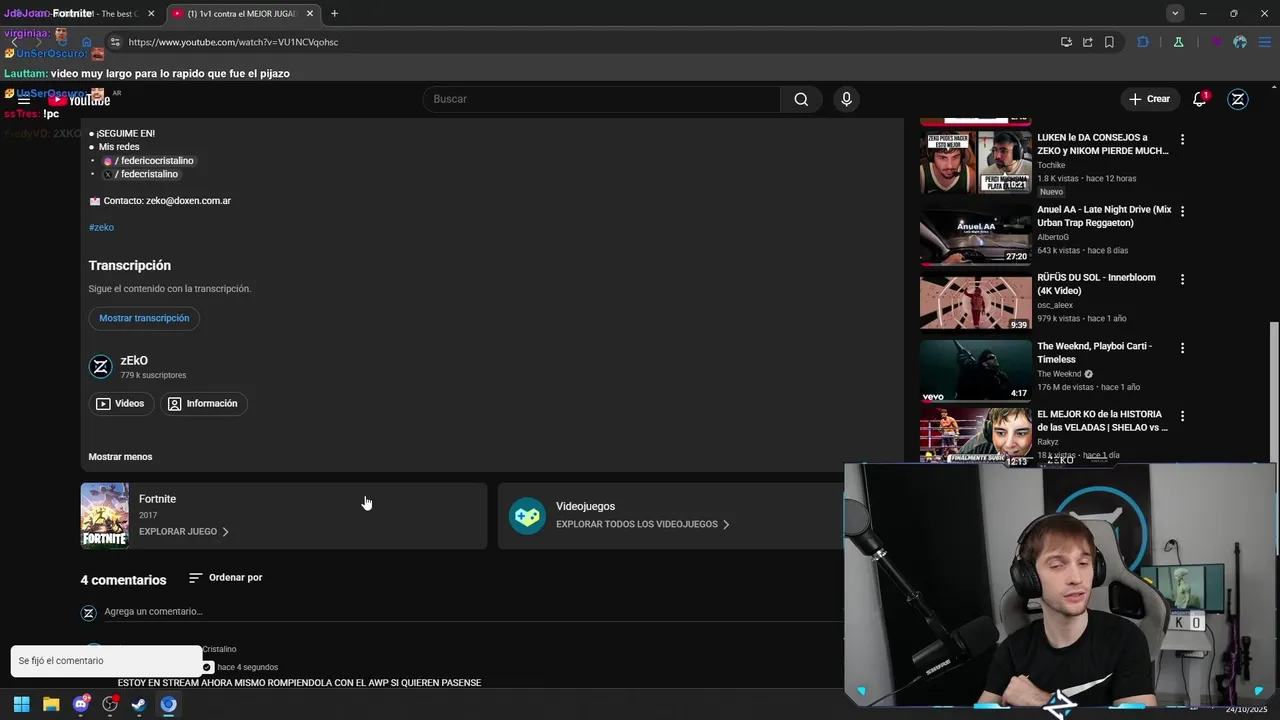
Task: Open X link fedecristalino
Action: 141,174
